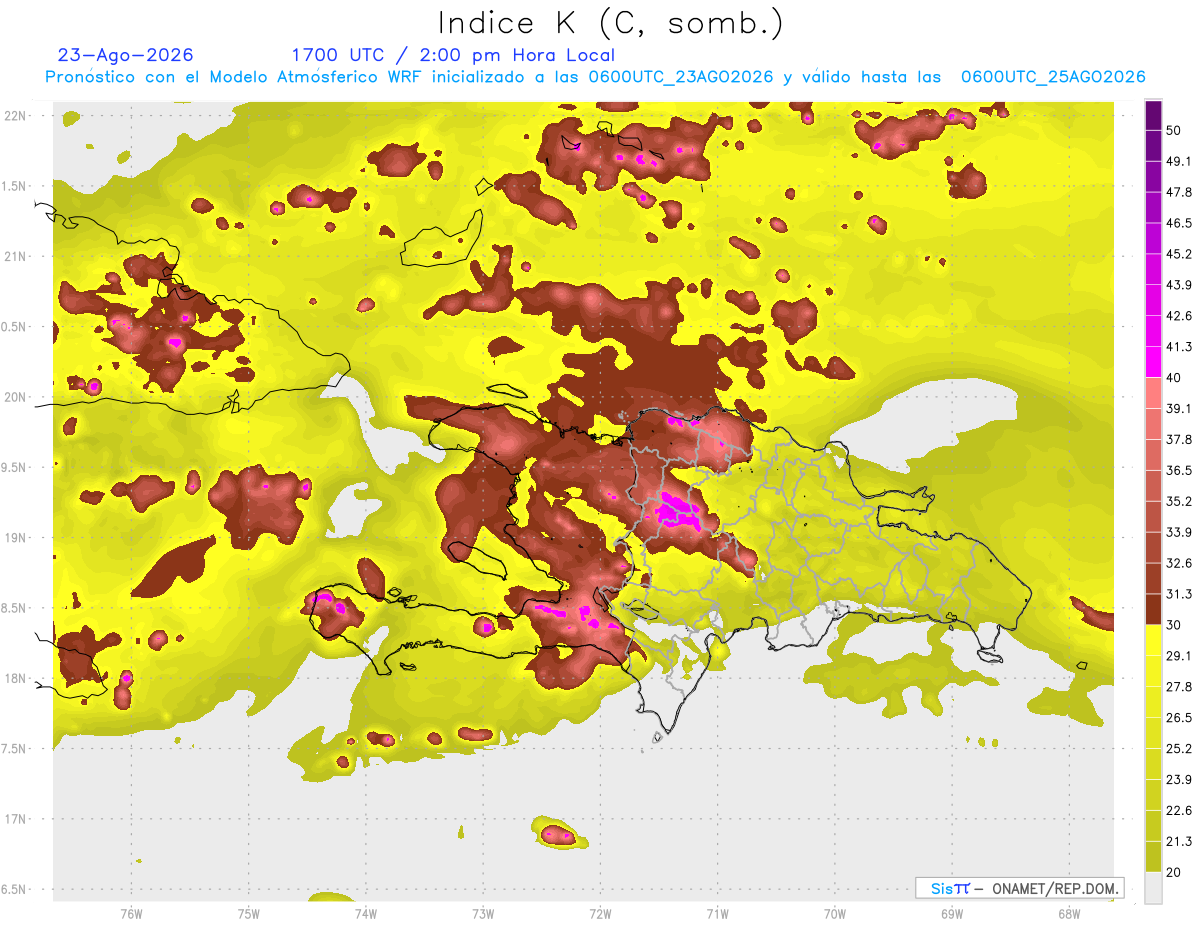Click the '22.6' colorbar label
This screenshot has height=927, width=1200.
[x=1179, y=810]
